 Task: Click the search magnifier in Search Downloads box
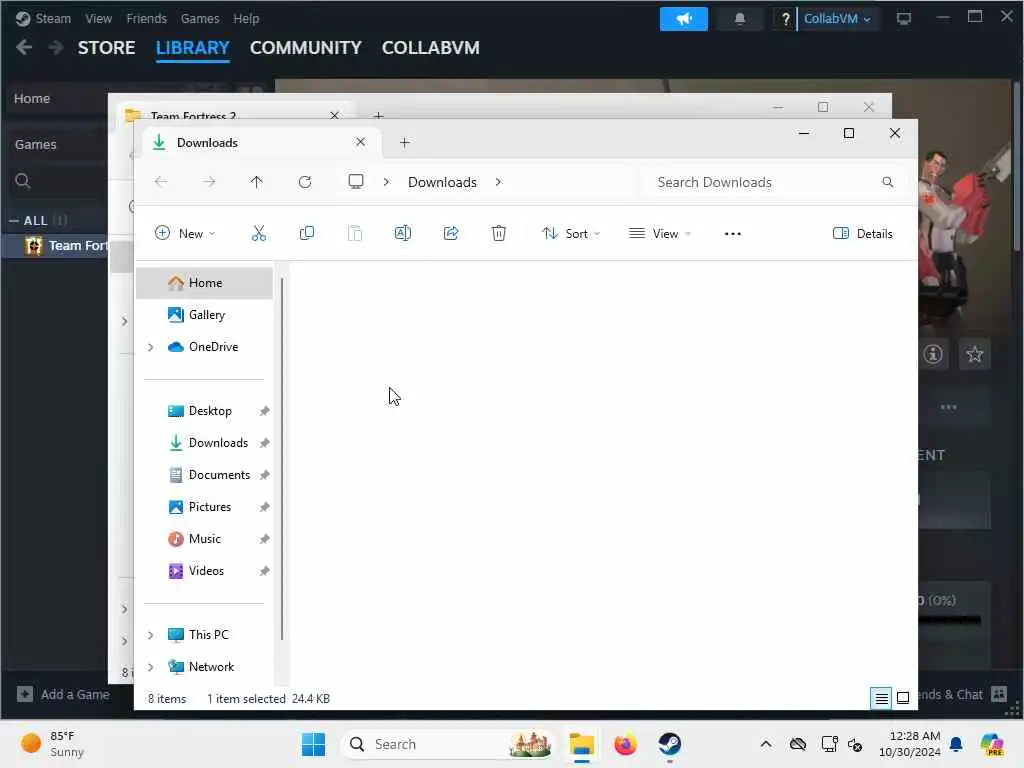coord(888,182)
